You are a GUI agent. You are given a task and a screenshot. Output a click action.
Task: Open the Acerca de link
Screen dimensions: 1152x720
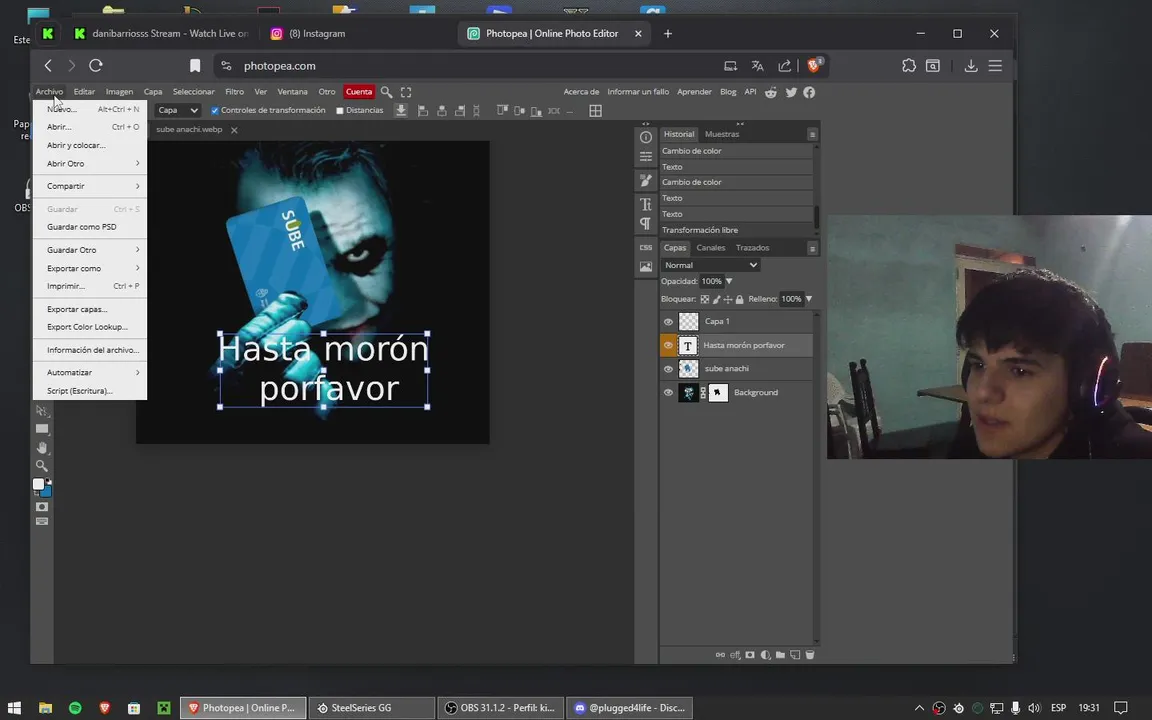click(581, 92)
